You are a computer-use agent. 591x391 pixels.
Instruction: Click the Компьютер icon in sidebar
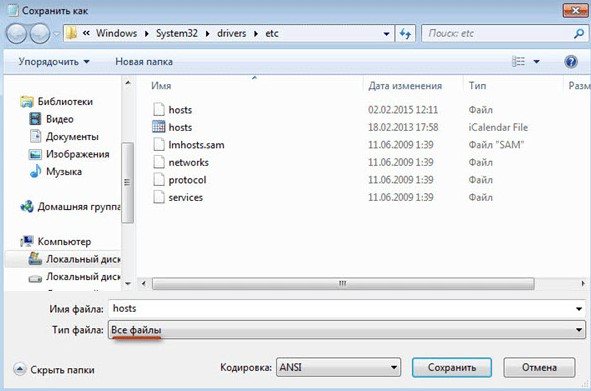27,241
